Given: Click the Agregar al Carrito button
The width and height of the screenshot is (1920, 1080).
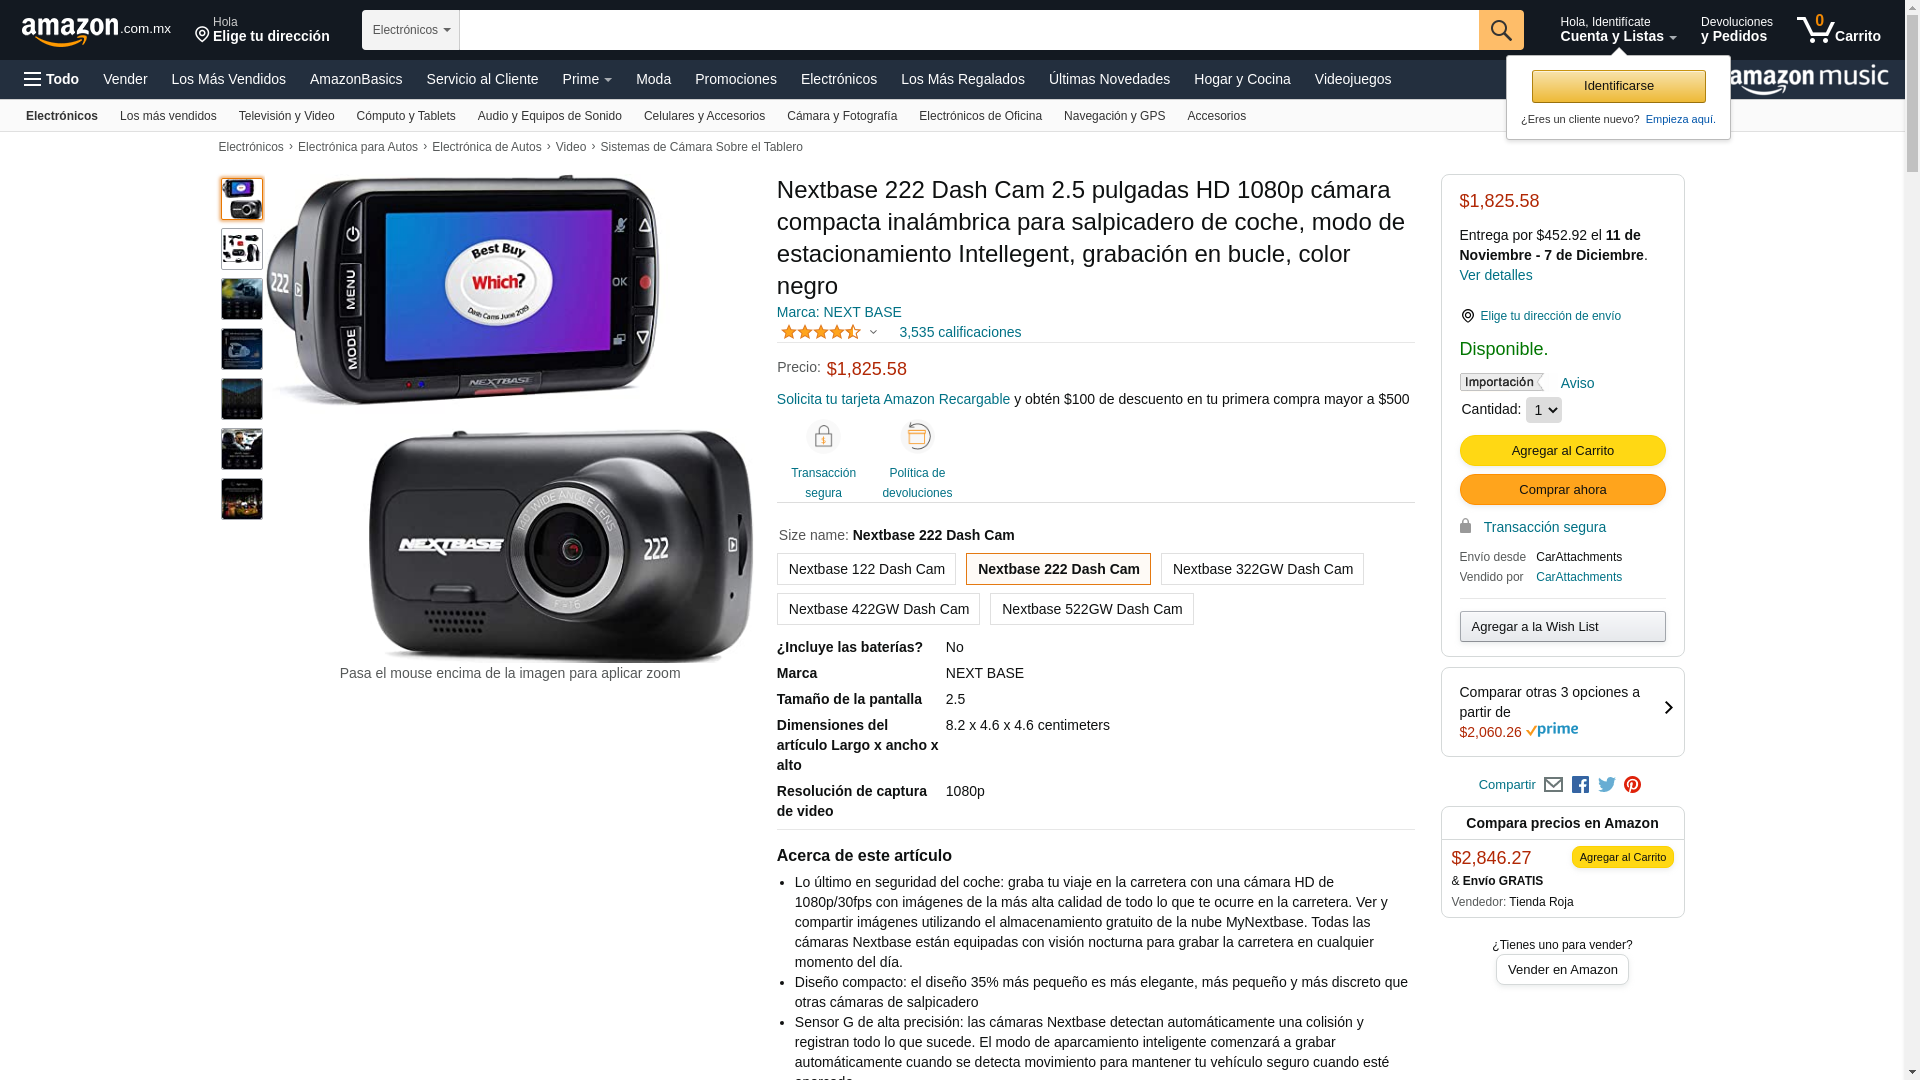Looking at the screenshot, I should (1562, 451).
